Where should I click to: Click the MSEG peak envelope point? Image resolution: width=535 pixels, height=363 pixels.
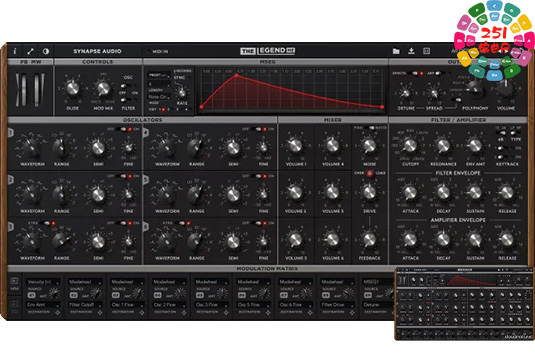click(x=236, y=75)
